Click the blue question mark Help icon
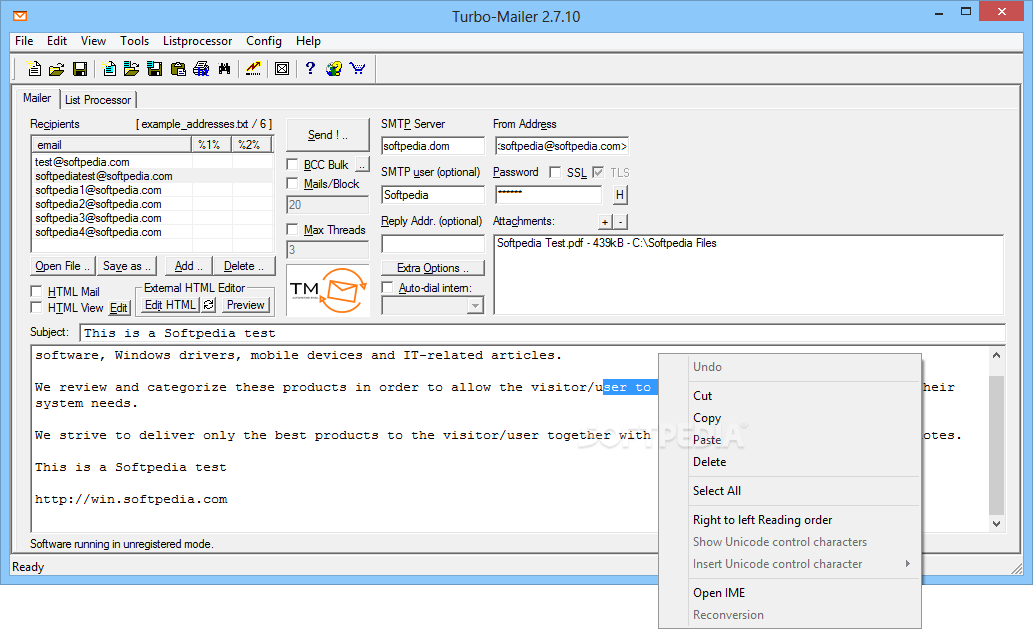 click(x=310, y=68)
